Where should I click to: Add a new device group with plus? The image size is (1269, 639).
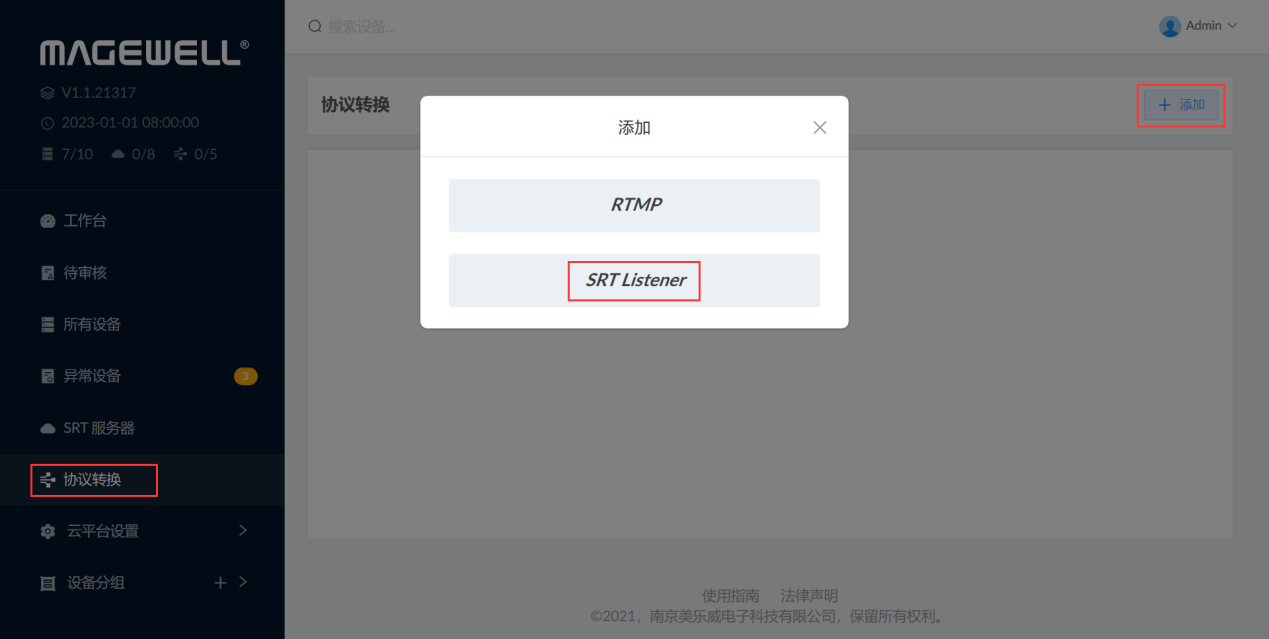tap(220, 582)
